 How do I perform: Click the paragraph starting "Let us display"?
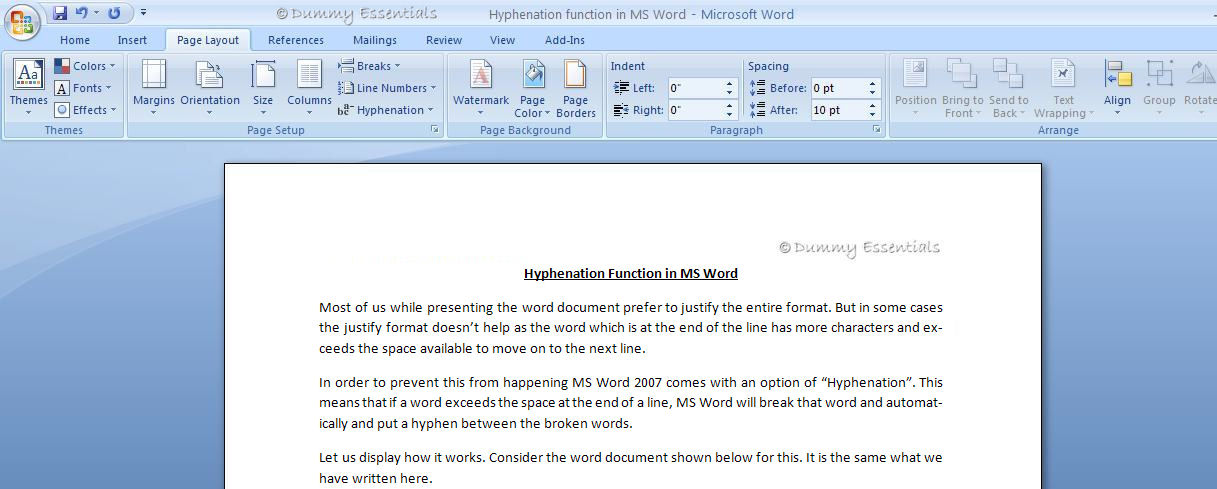630,468
